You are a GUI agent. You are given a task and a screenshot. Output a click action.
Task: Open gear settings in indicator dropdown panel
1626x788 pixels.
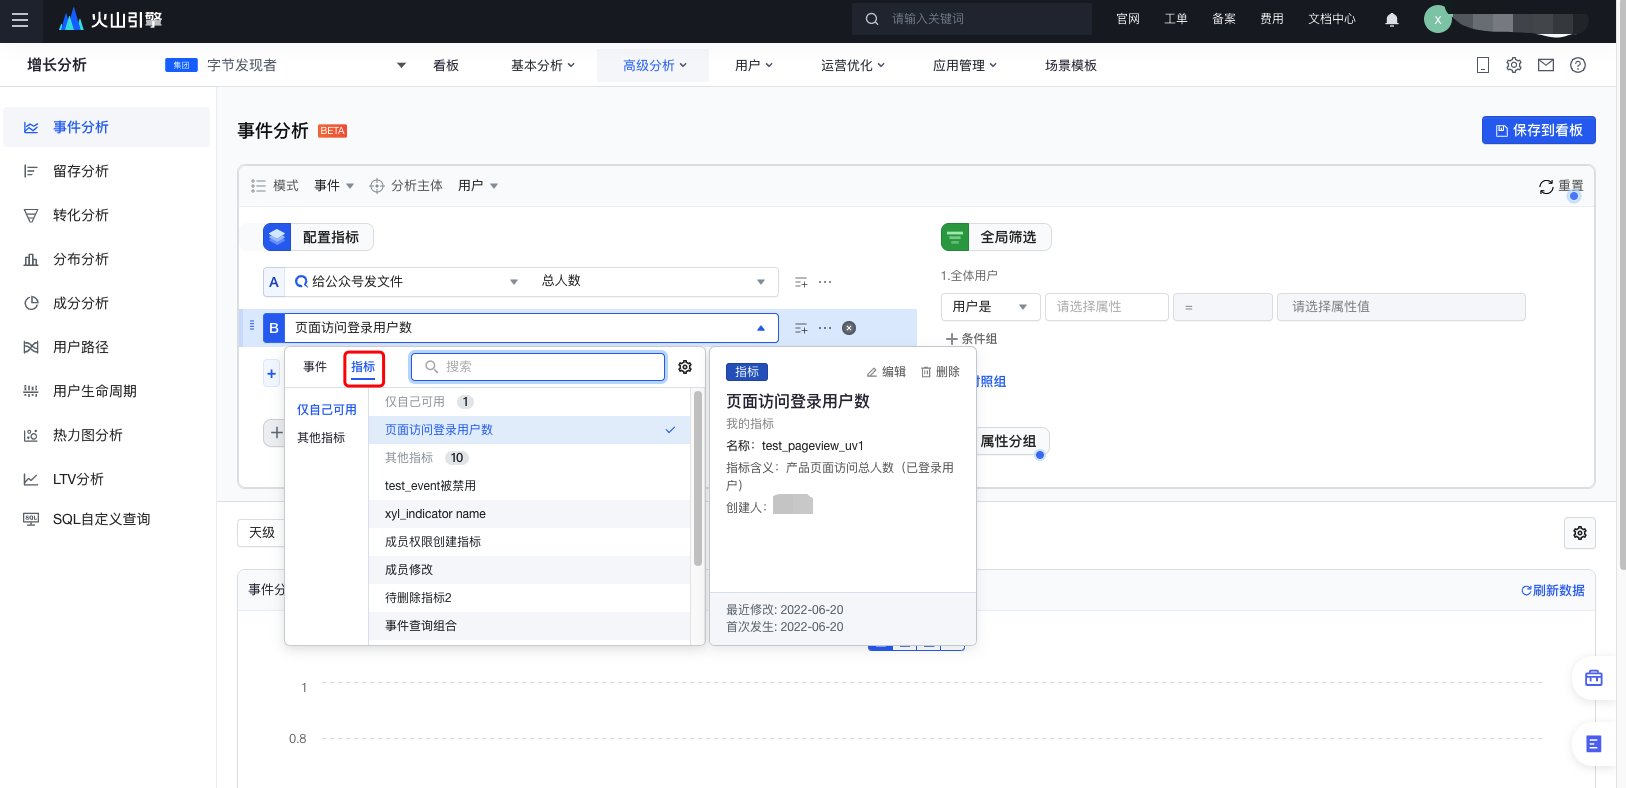click(x=685, y=367)
